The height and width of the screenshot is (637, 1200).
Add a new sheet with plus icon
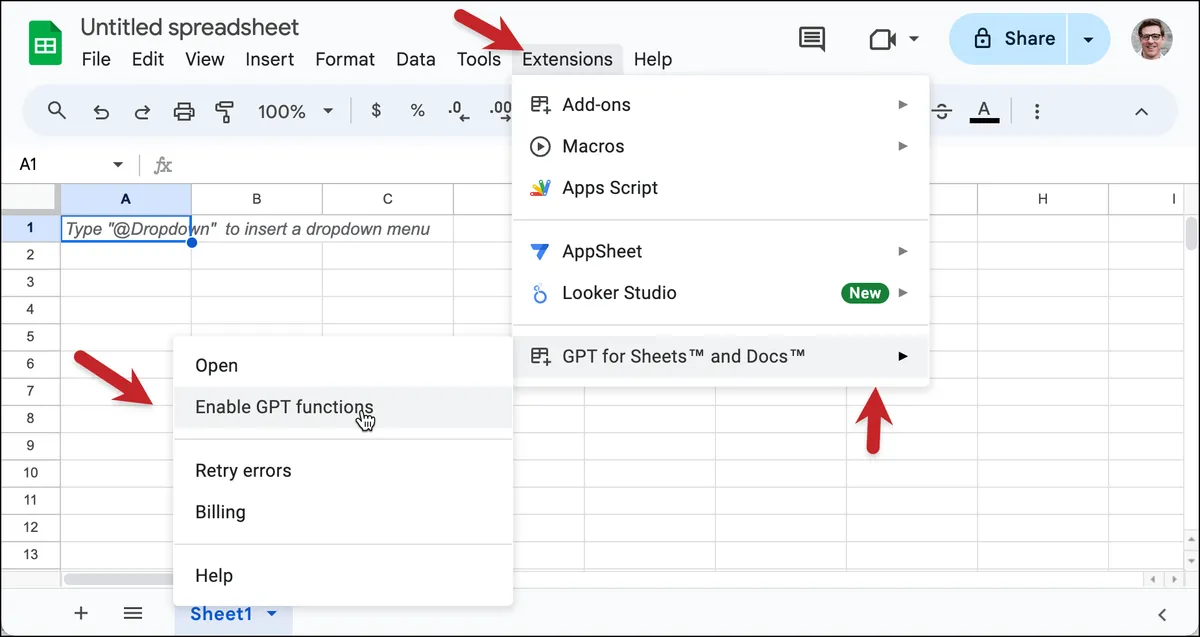coord(81,613)
